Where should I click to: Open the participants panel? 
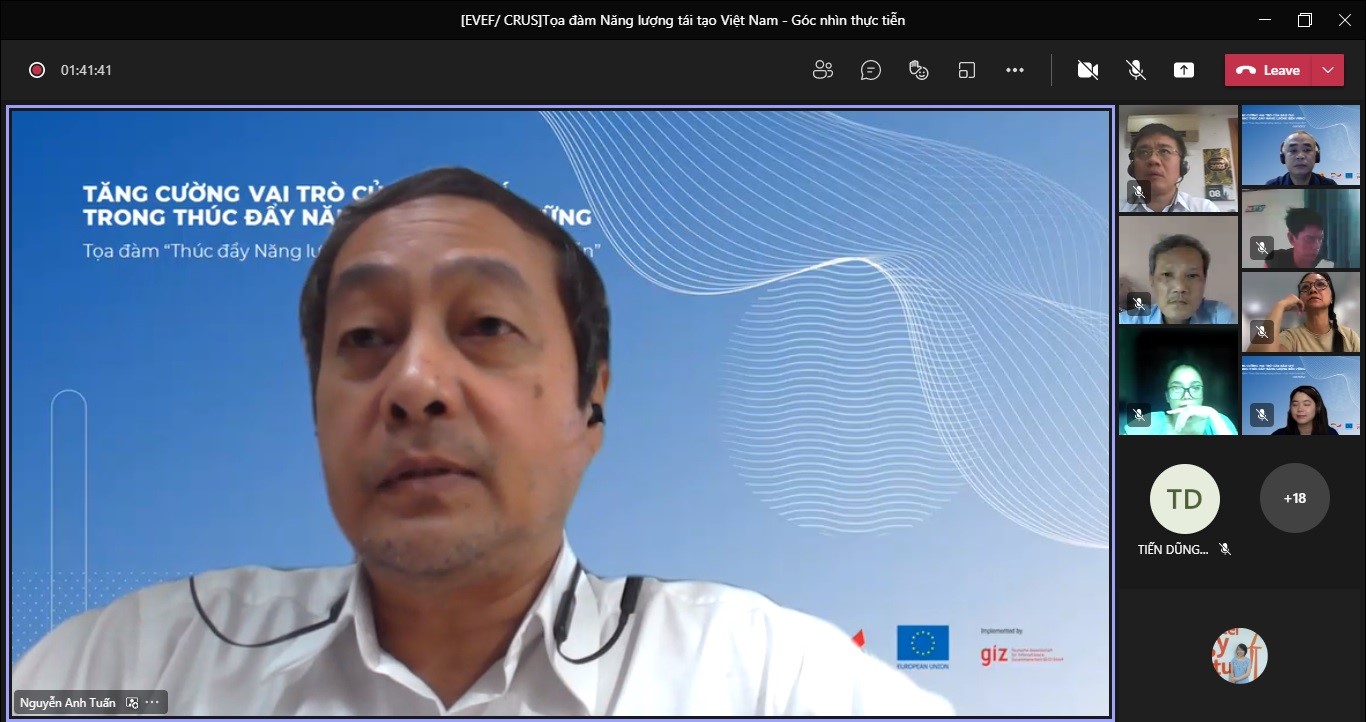point(823,70)
